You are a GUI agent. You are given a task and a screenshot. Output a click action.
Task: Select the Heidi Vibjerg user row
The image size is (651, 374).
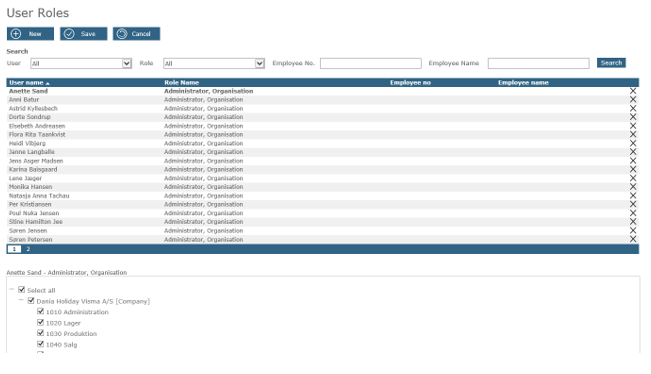(323, 143)
